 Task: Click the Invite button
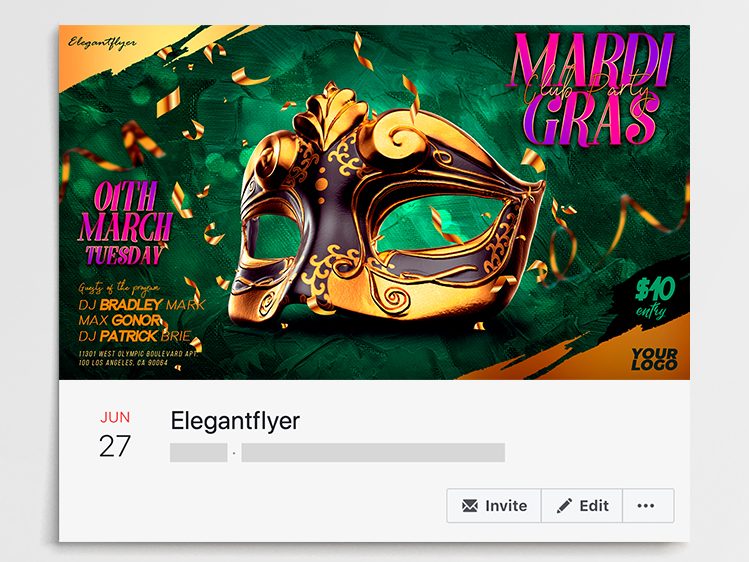tap(494, 506)
